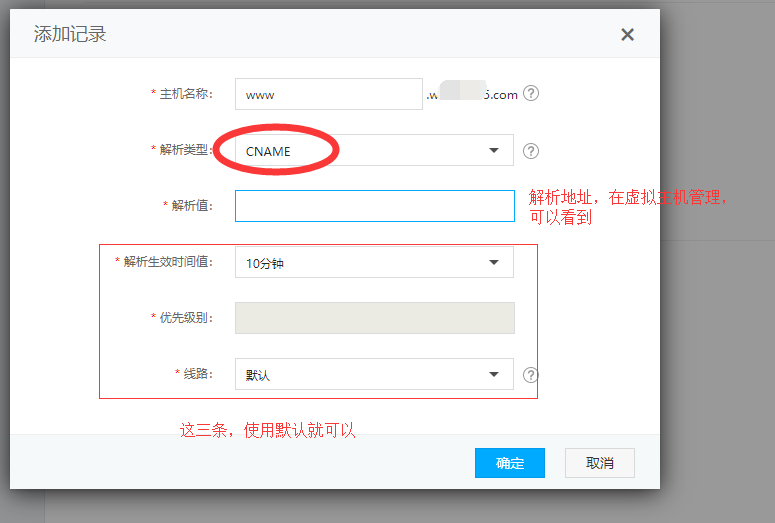Close the 添加记录 dialog with X

tap(627, 35)
